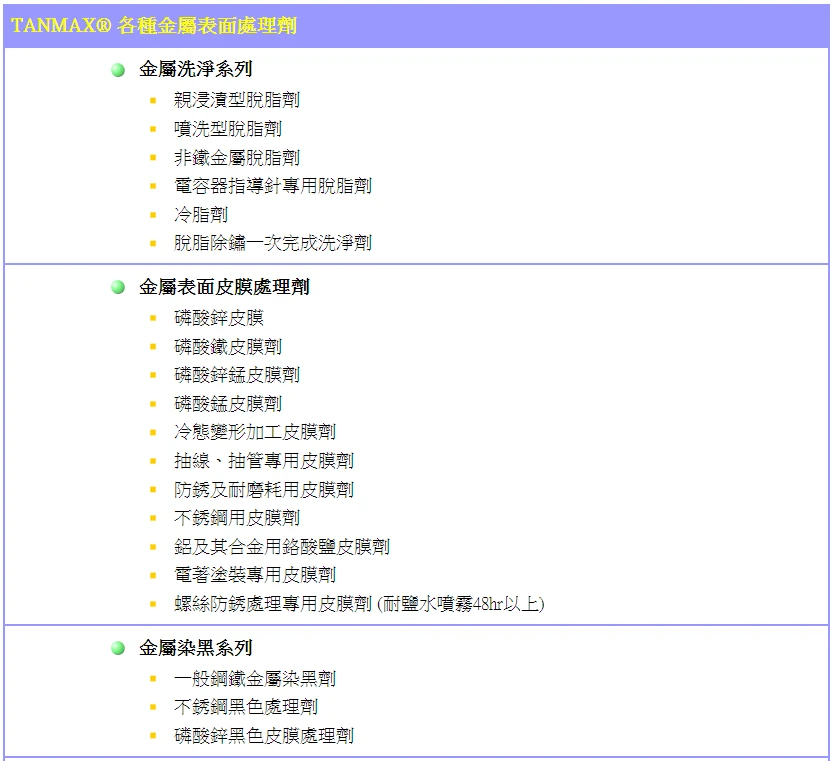Open 不銹鋼黑色處理劑 under 金屬染黑系列
The width and height of the screenshot is (833, 761).
(x=245, y=707)
